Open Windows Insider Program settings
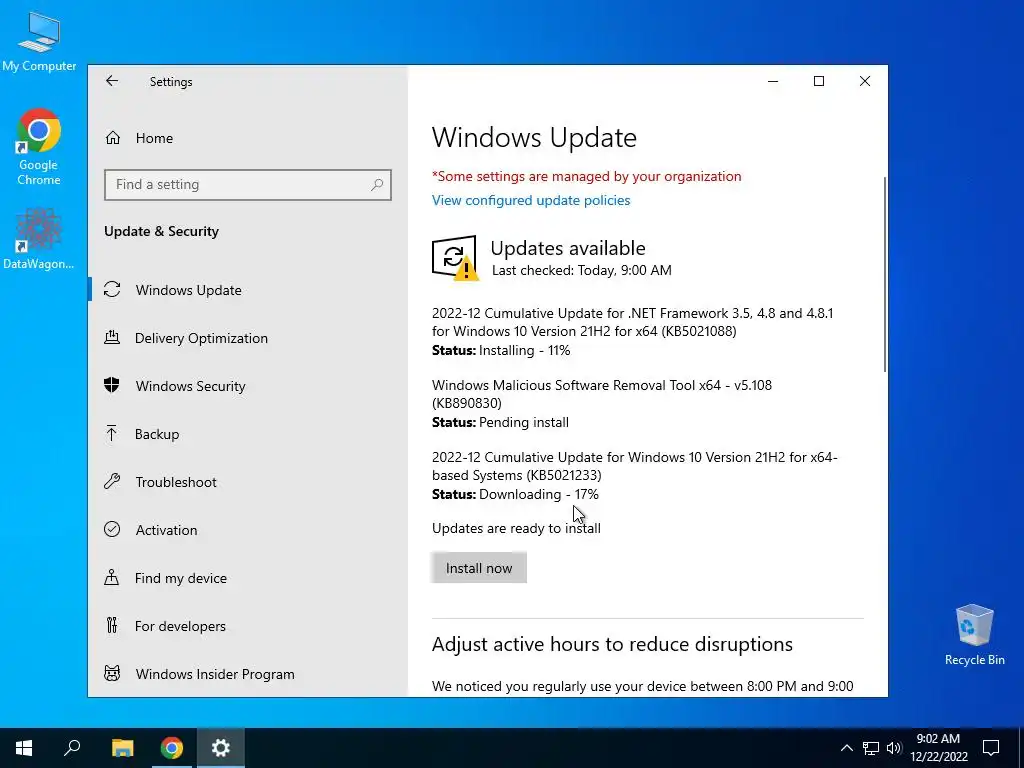 click(248, 674)
